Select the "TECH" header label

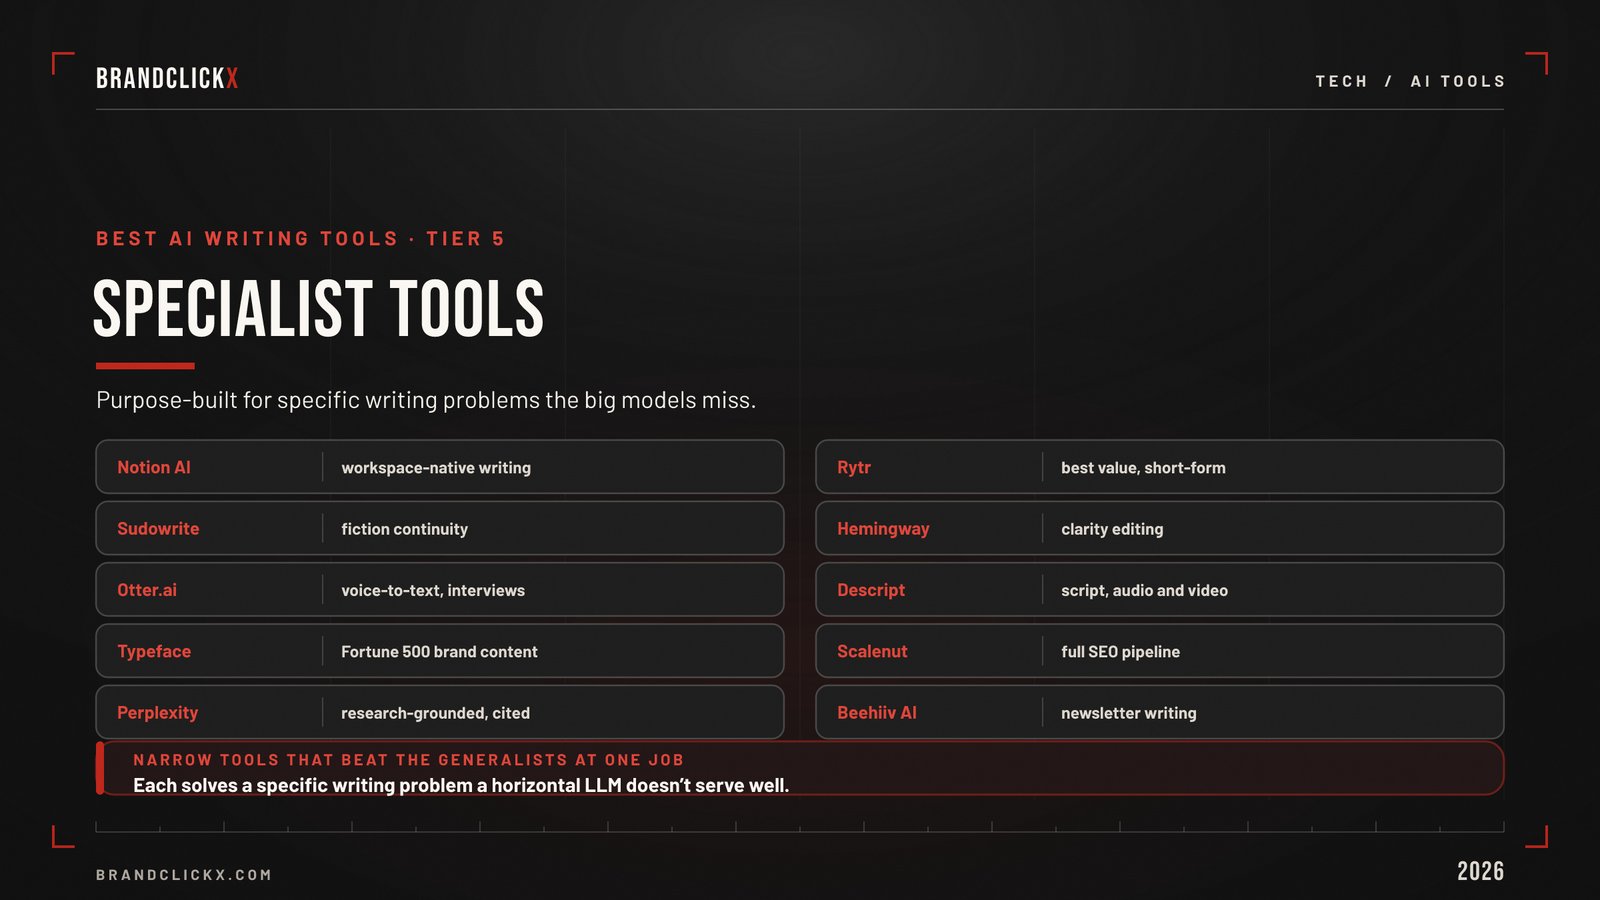click(x=1341, y=81)
